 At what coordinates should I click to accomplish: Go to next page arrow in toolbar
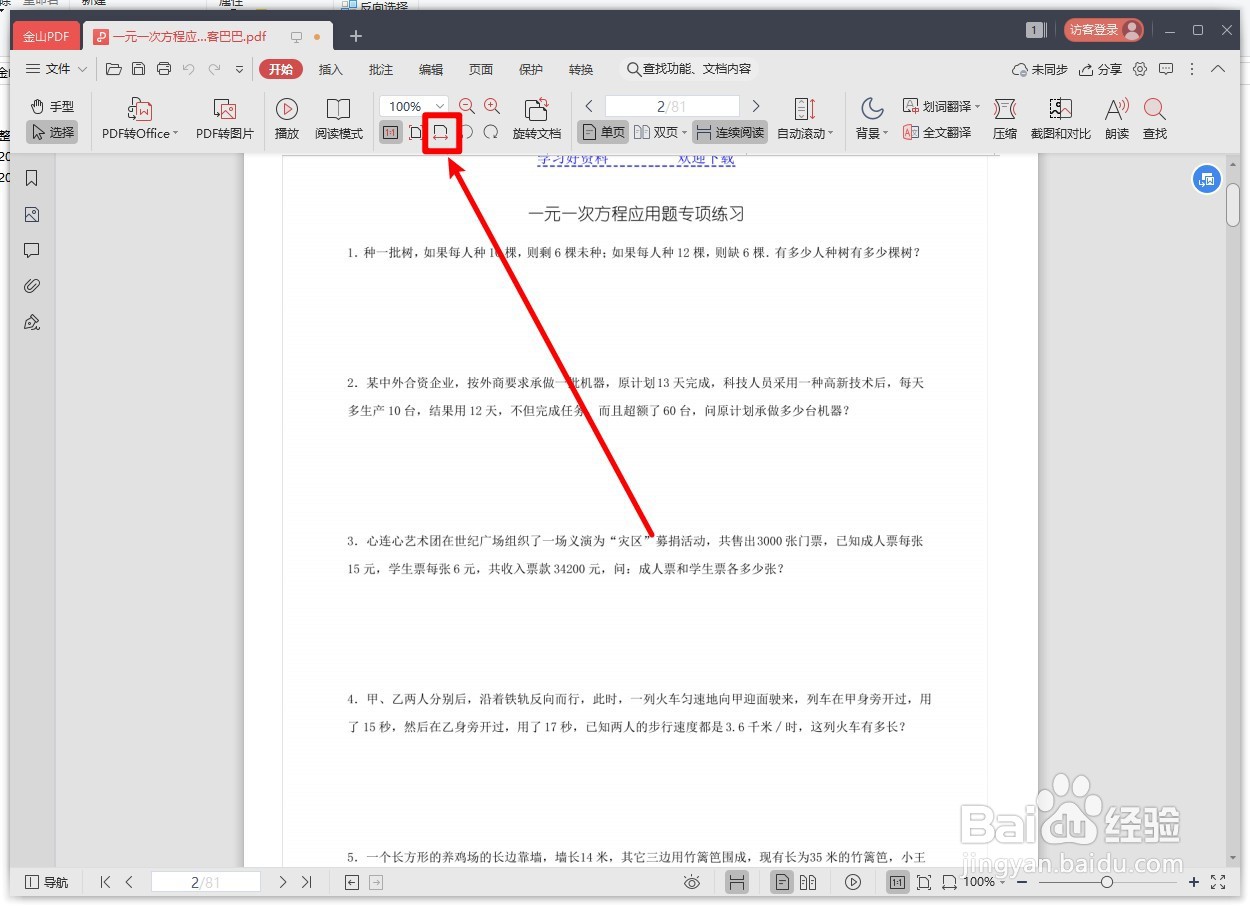(756, 106)
